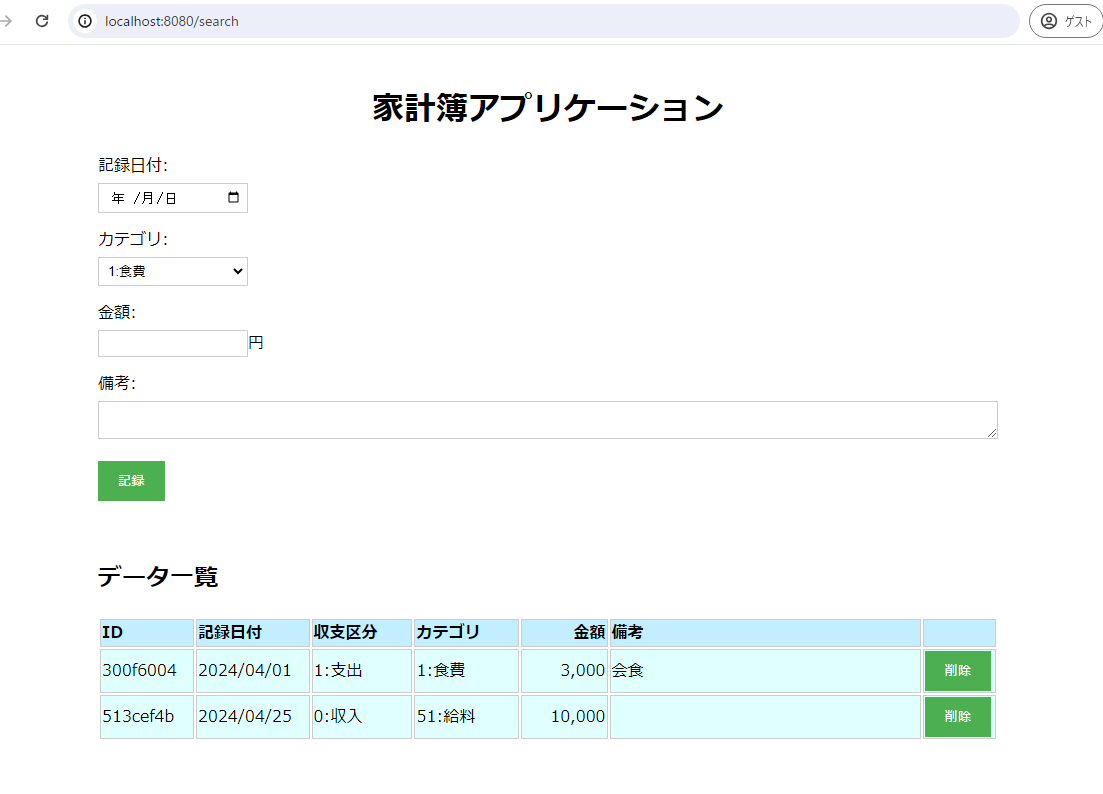Select the ID column header
The height and width of the screenshot is (794, 1103).
146,632
